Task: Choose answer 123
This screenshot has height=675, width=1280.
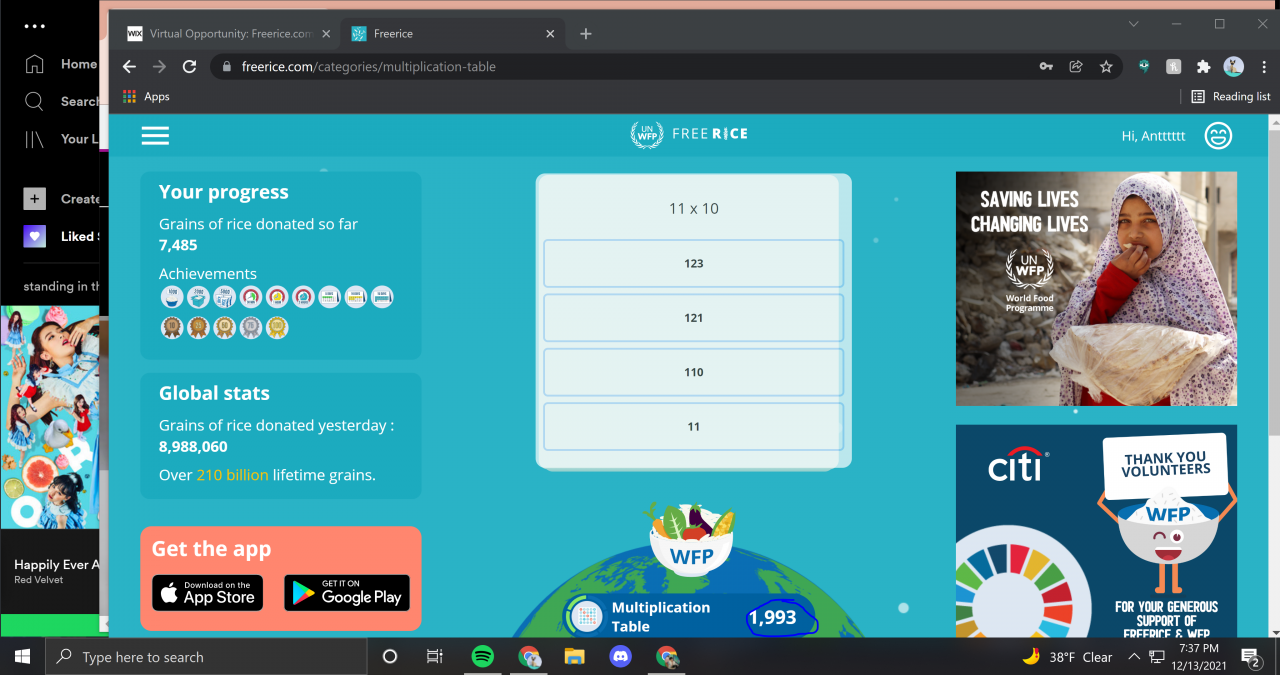Action: pyautogui.click(x=694, y=264)
